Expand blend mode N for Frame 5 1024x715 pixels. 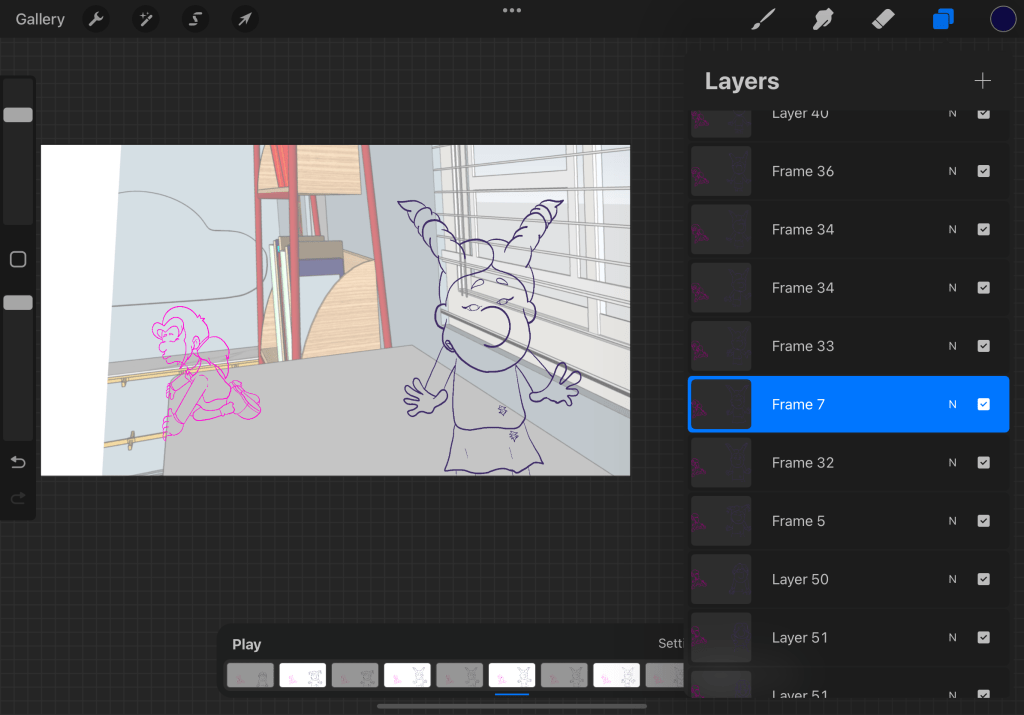[x=952, y=521]
